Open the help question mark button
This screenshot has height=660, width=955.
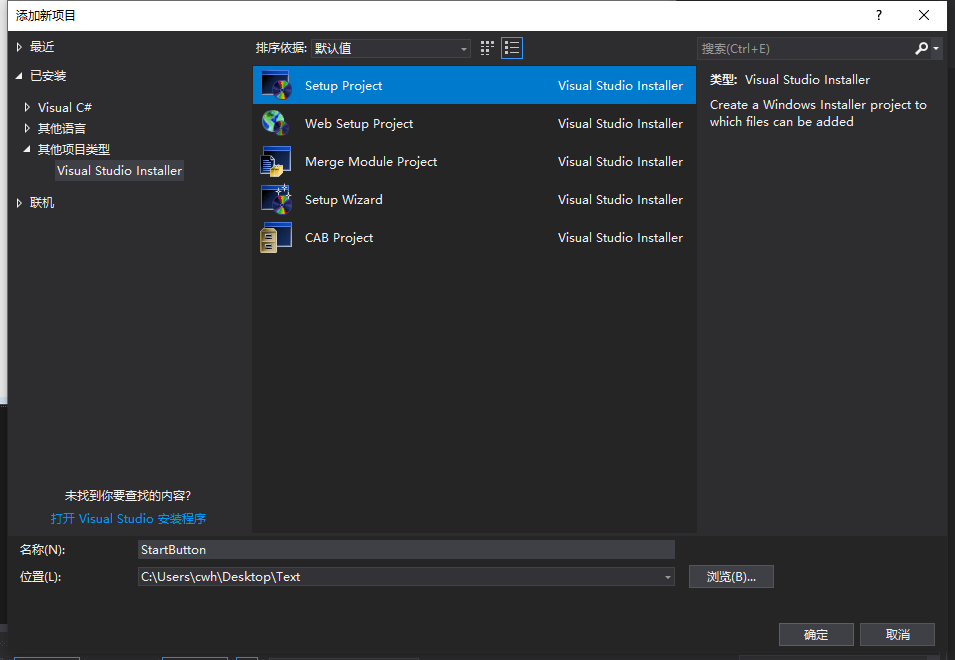[878, 15]
